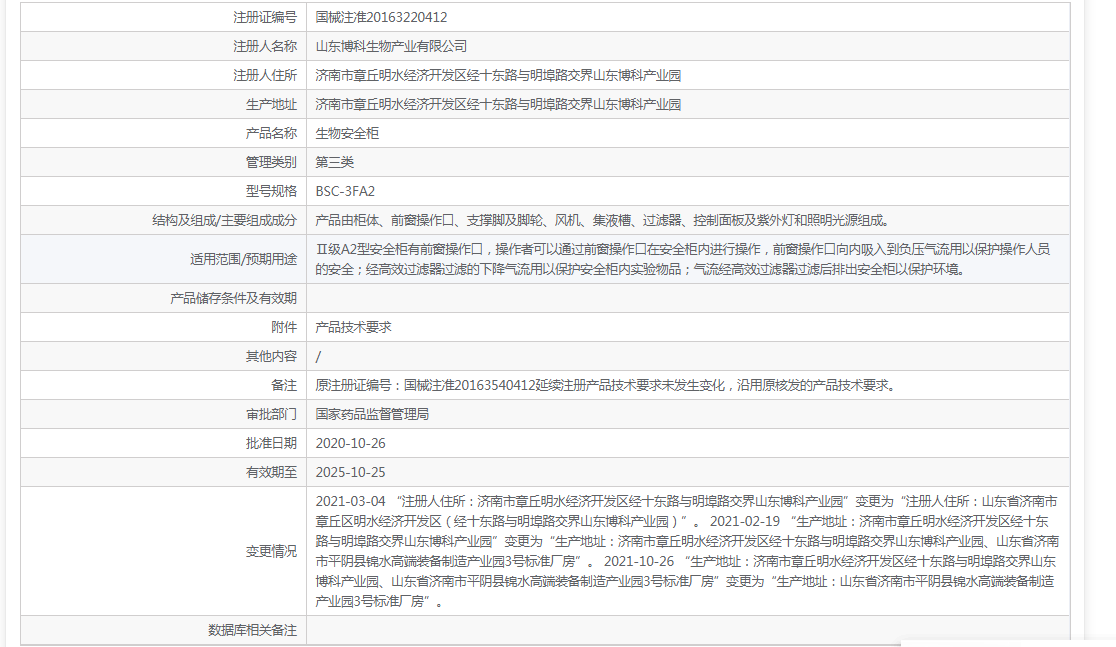Screen dimensions: 1116x647
Task: Click attachment value 产品技术要求
Action: coord(353,327)
